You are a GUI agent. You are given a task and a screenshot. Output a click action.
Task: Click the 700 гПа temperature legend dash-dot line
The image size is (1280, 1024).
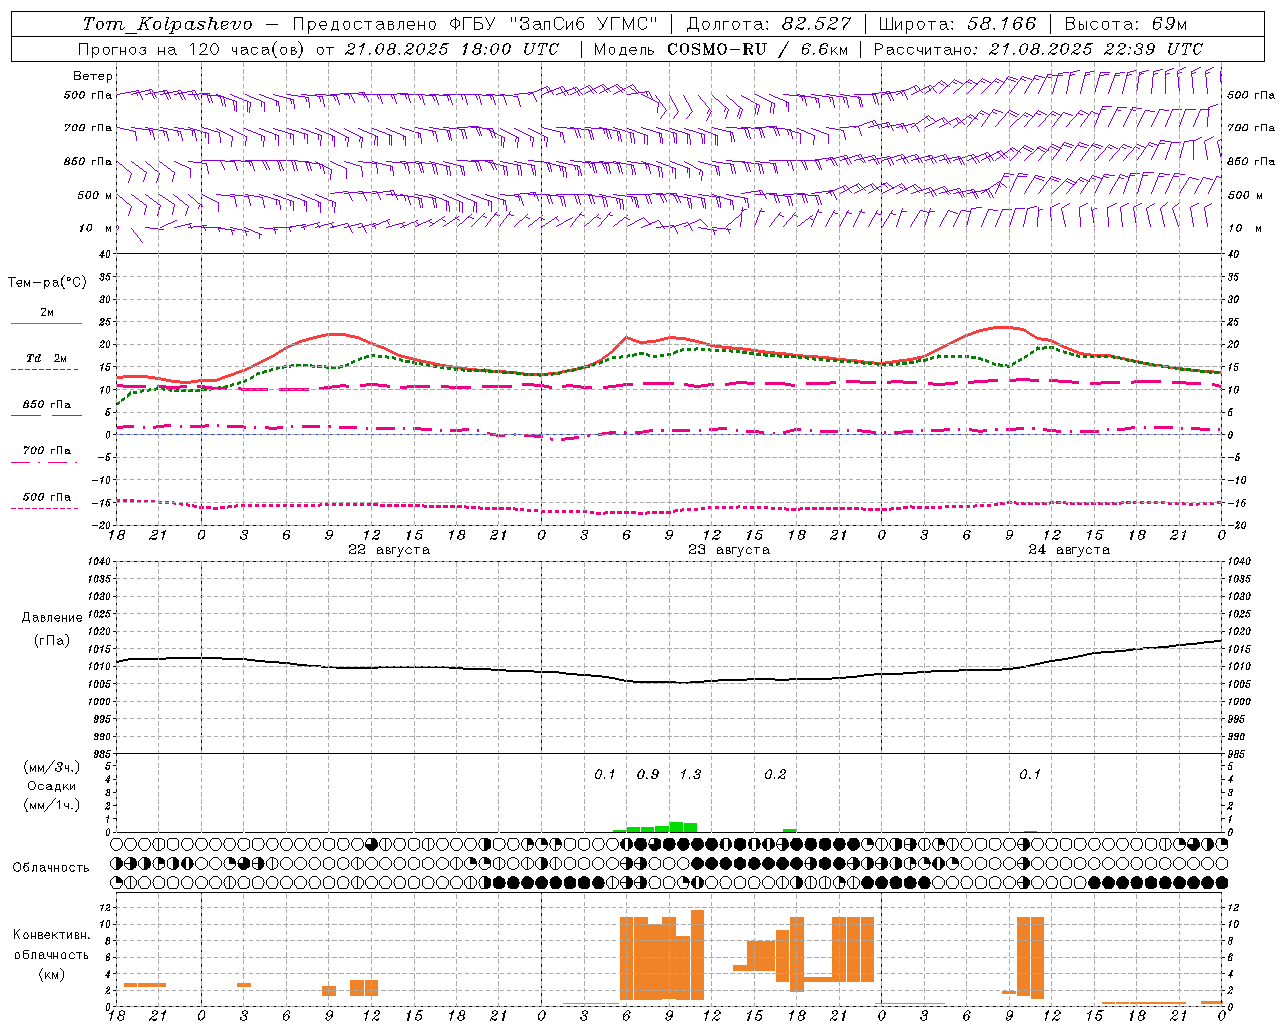pos(44,462)
